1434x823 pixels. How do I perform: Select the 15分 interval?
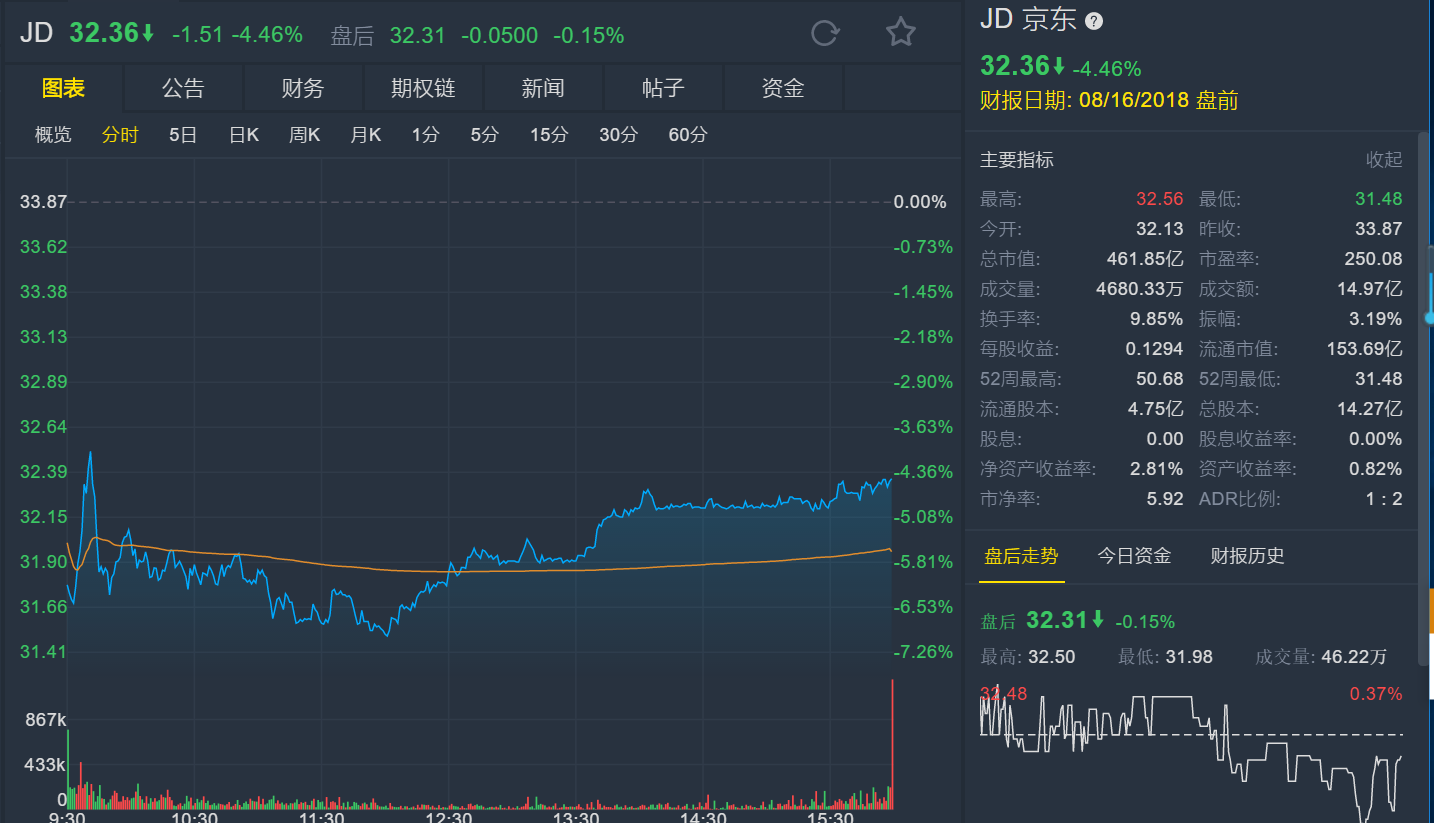(x=549, y=135)
